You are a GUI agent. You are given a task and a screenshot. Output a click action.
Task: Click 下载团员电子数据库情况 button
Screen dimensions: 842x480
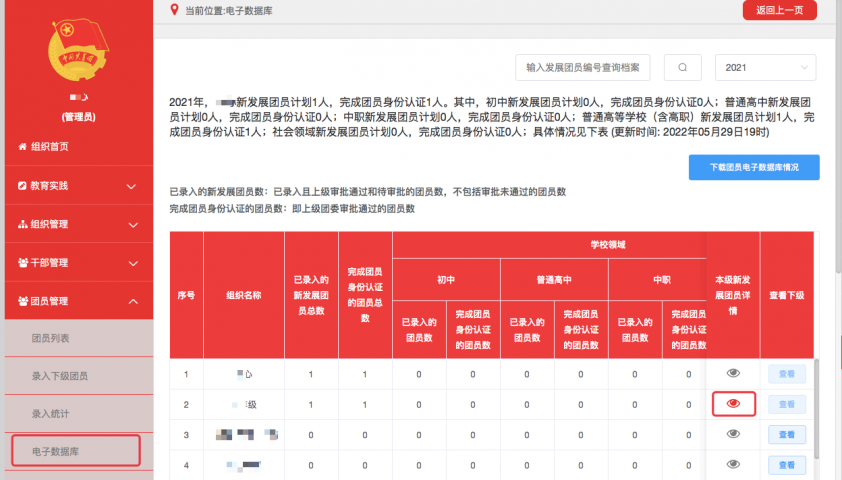(754, 168)
